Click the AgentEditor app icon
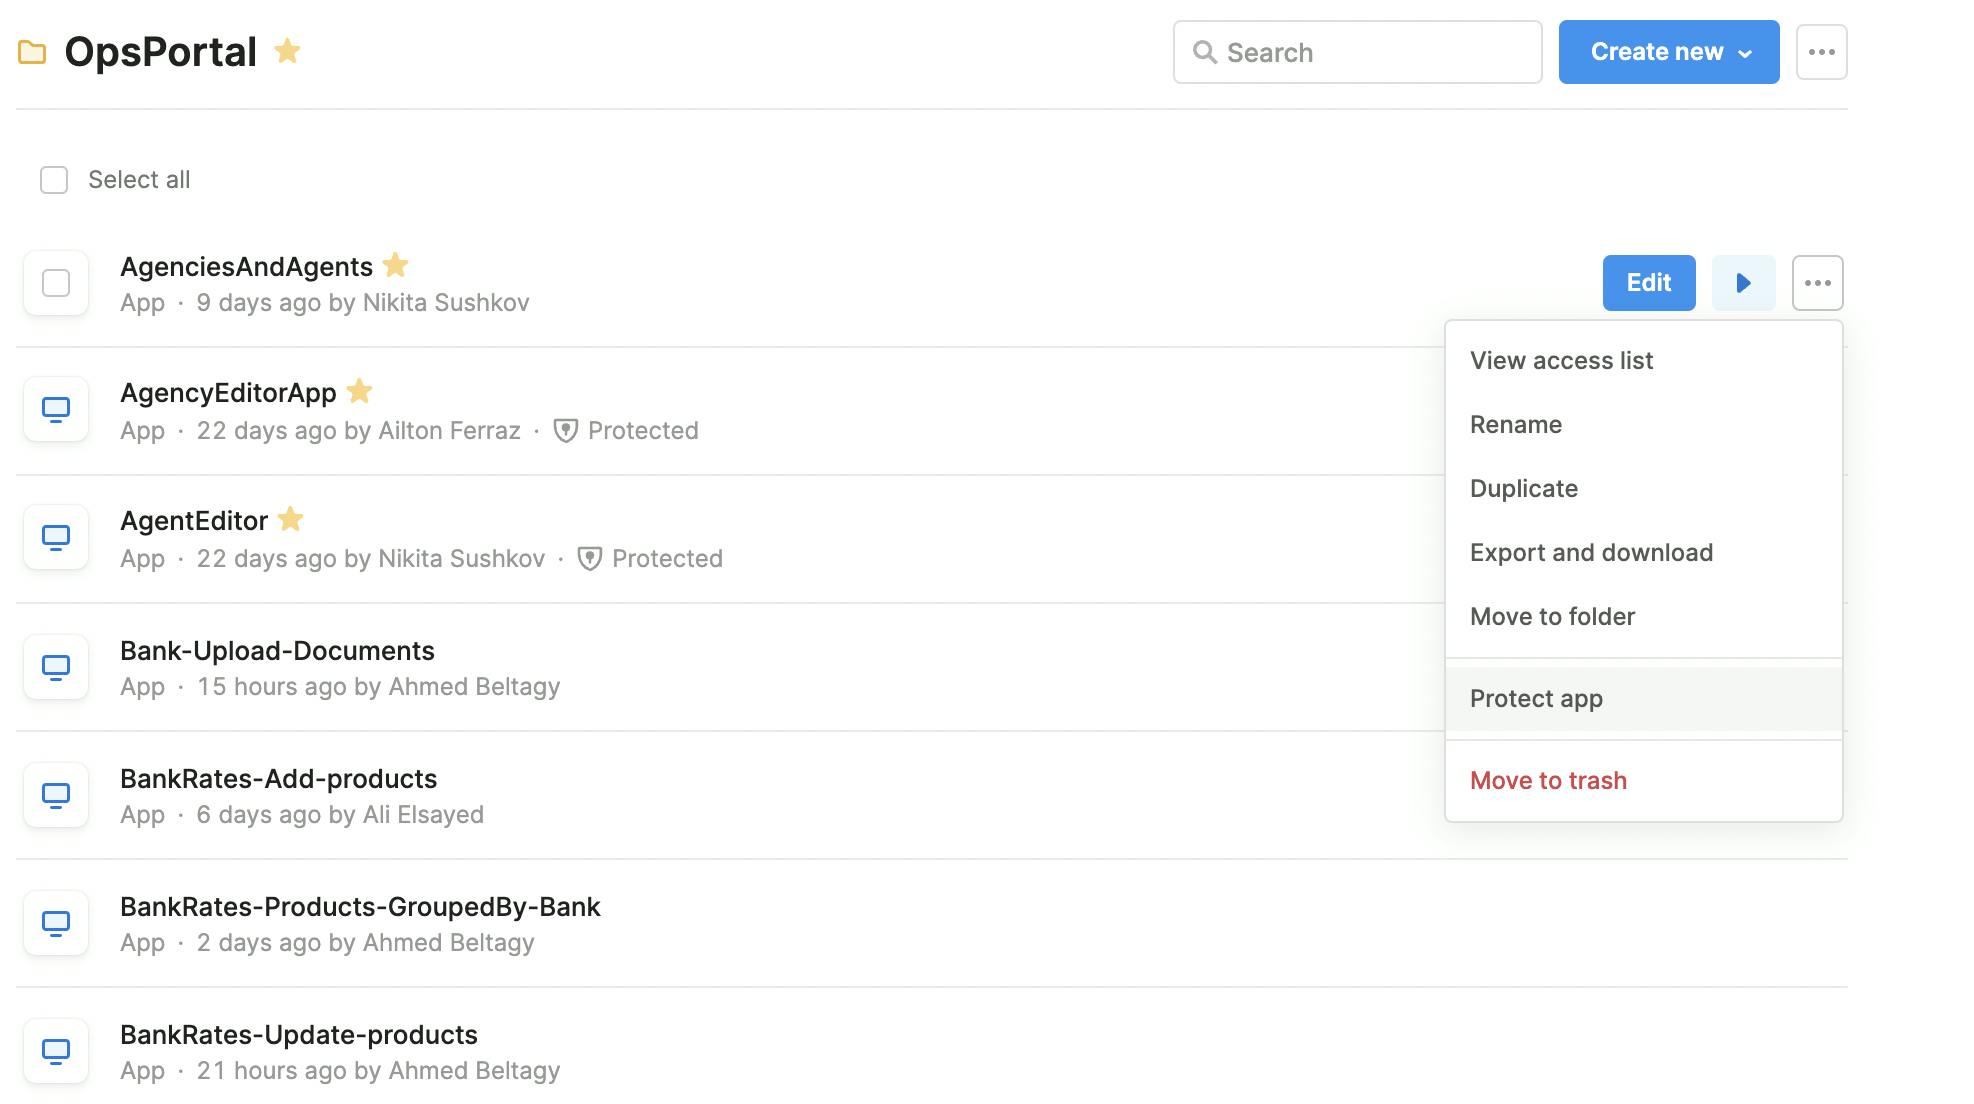The height and width of the screenshot is (1104, 1974). coord(56,538)
